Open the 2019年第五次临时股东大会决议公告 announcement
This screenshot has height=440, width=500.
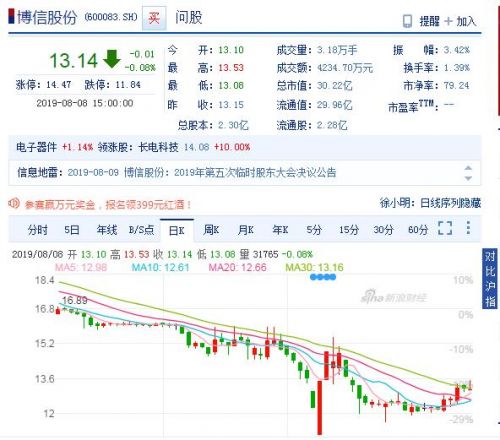point(255,173)
